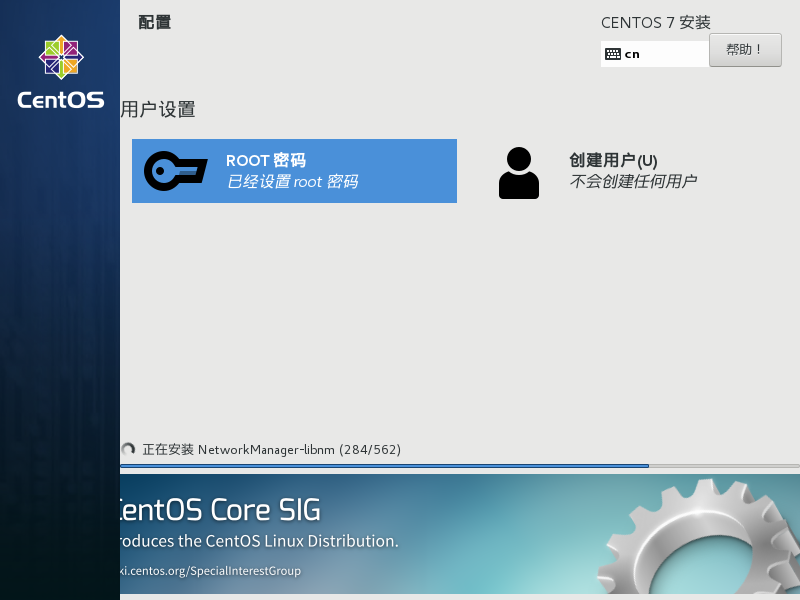This screenshot has width=800, height=600.
Task: Click the user silhouette icon
Action: point(519,173)
